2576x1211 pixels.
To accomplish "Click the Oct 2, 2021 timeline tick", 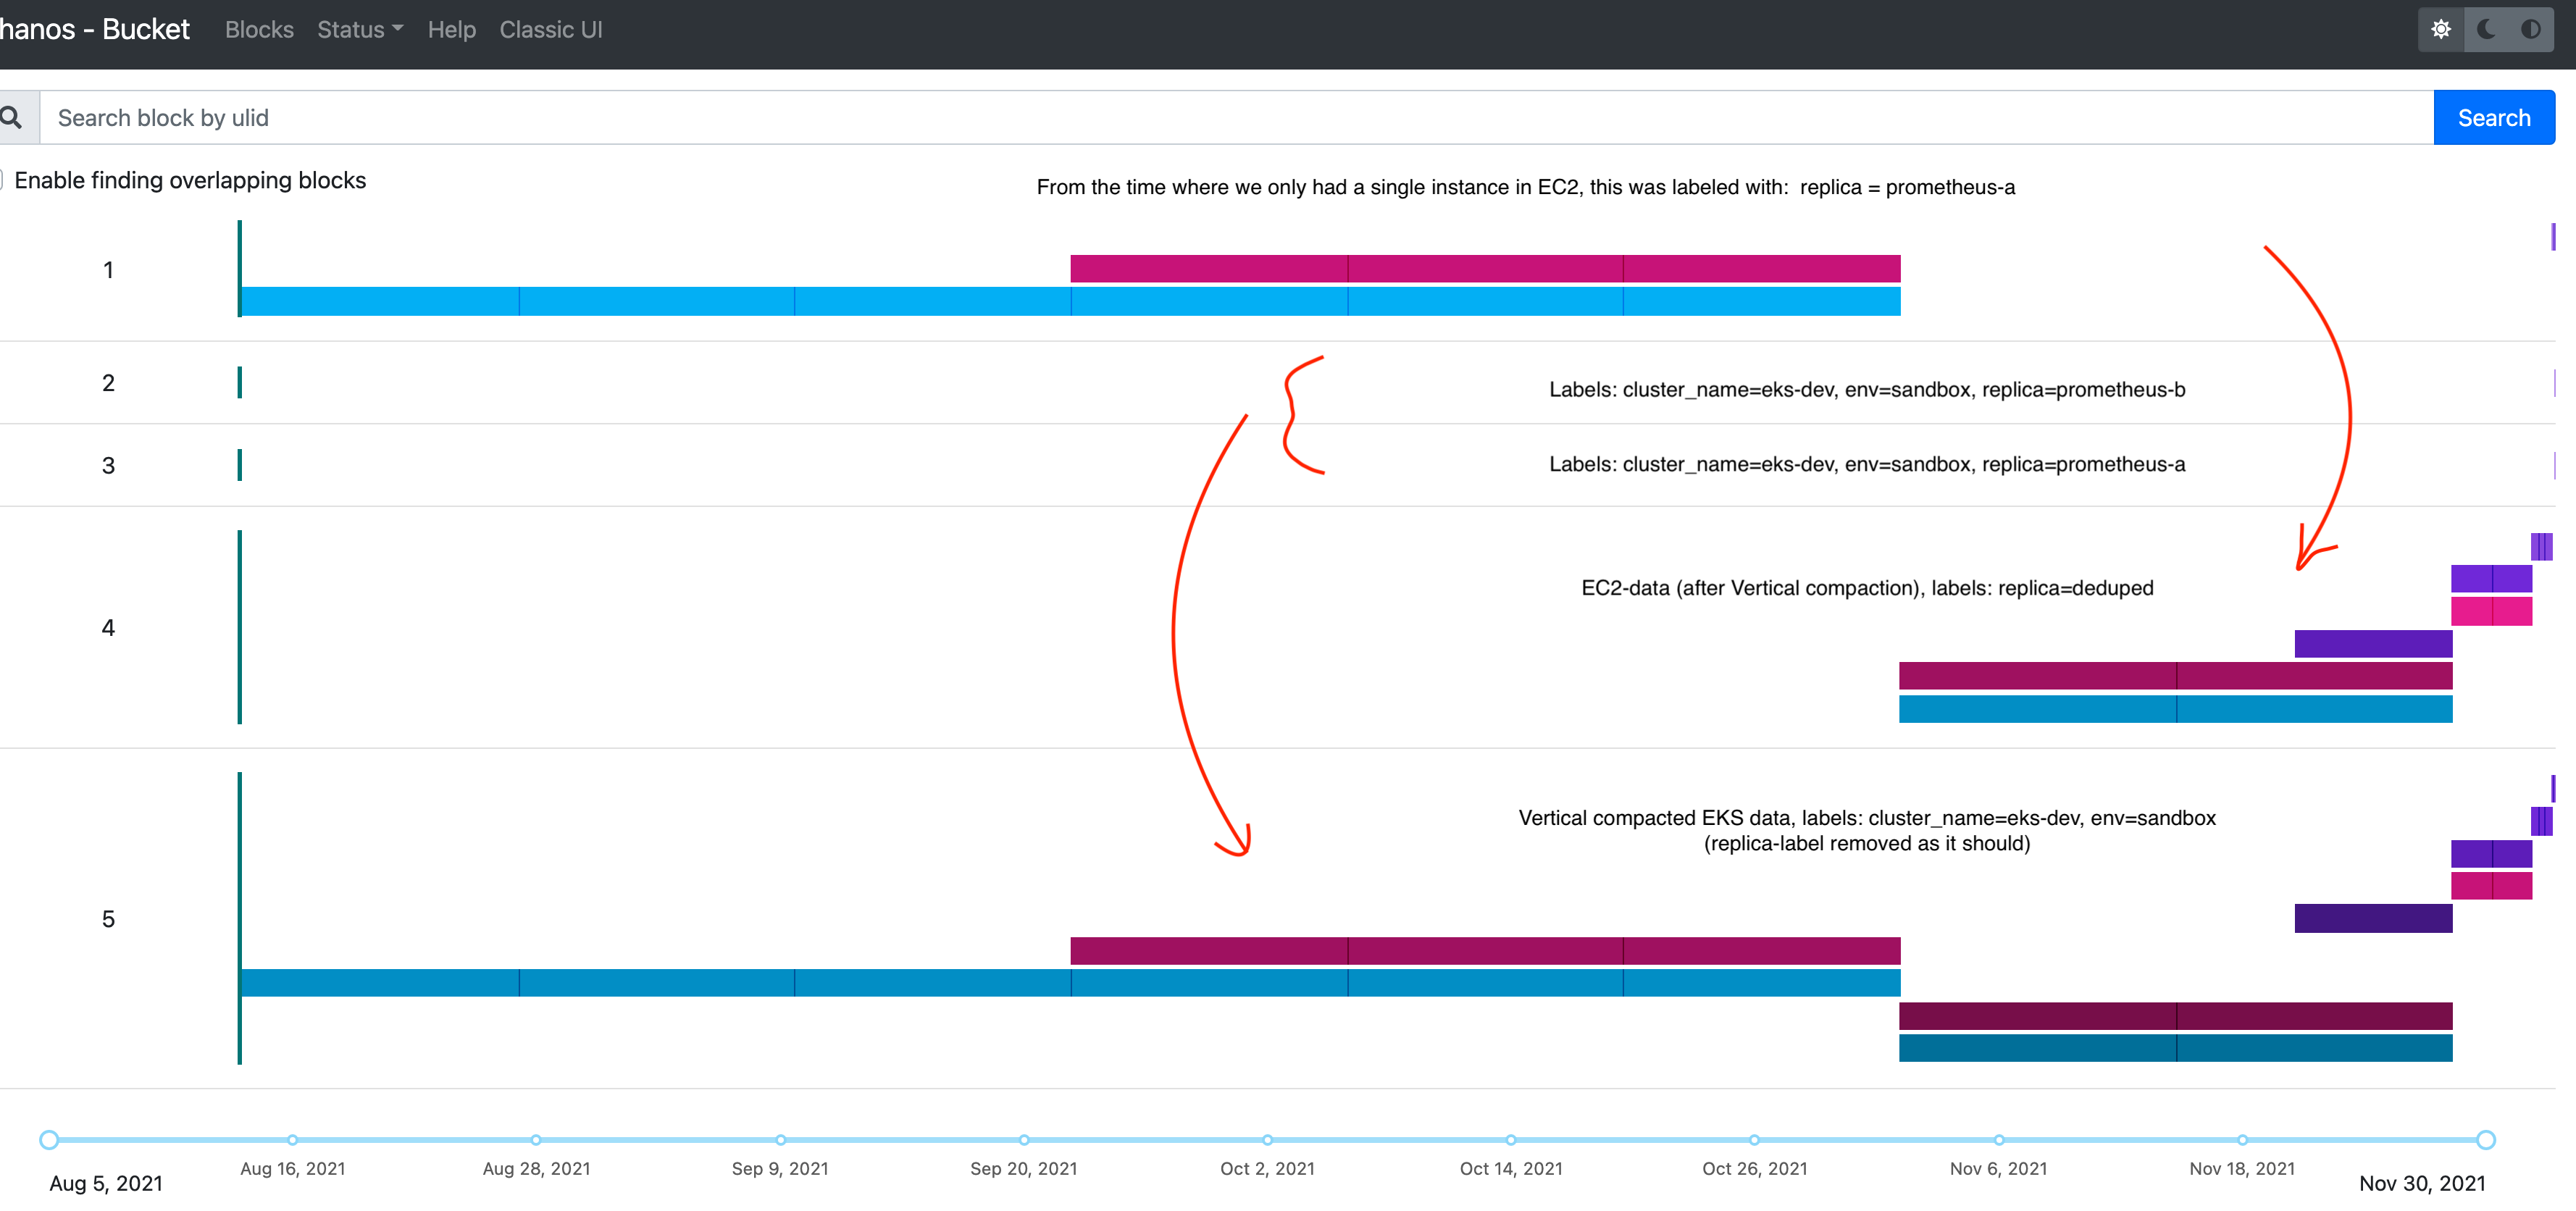I will (1267, 1139).
